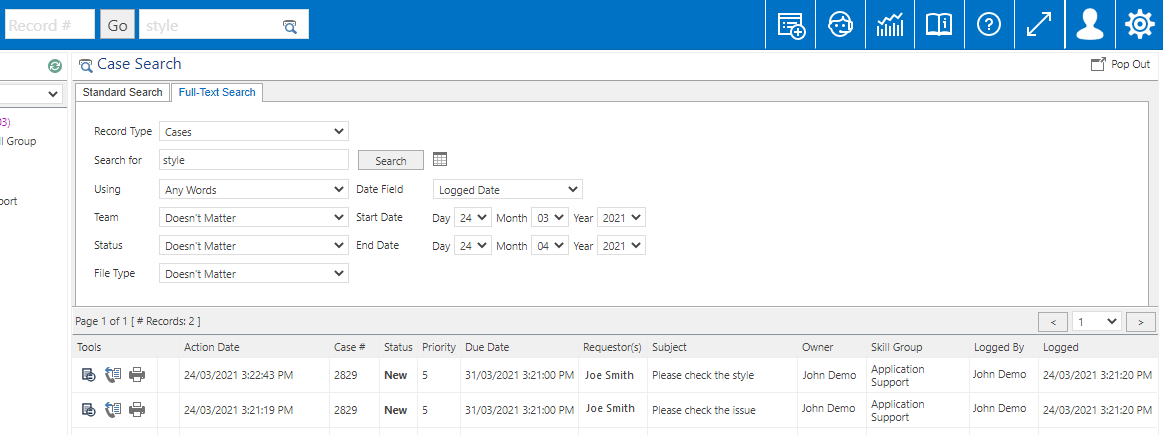Click the green refresh icon in sidebar
Image resolution: width=1163 pixels, height=435 pixels.
(x=54, y=66)
